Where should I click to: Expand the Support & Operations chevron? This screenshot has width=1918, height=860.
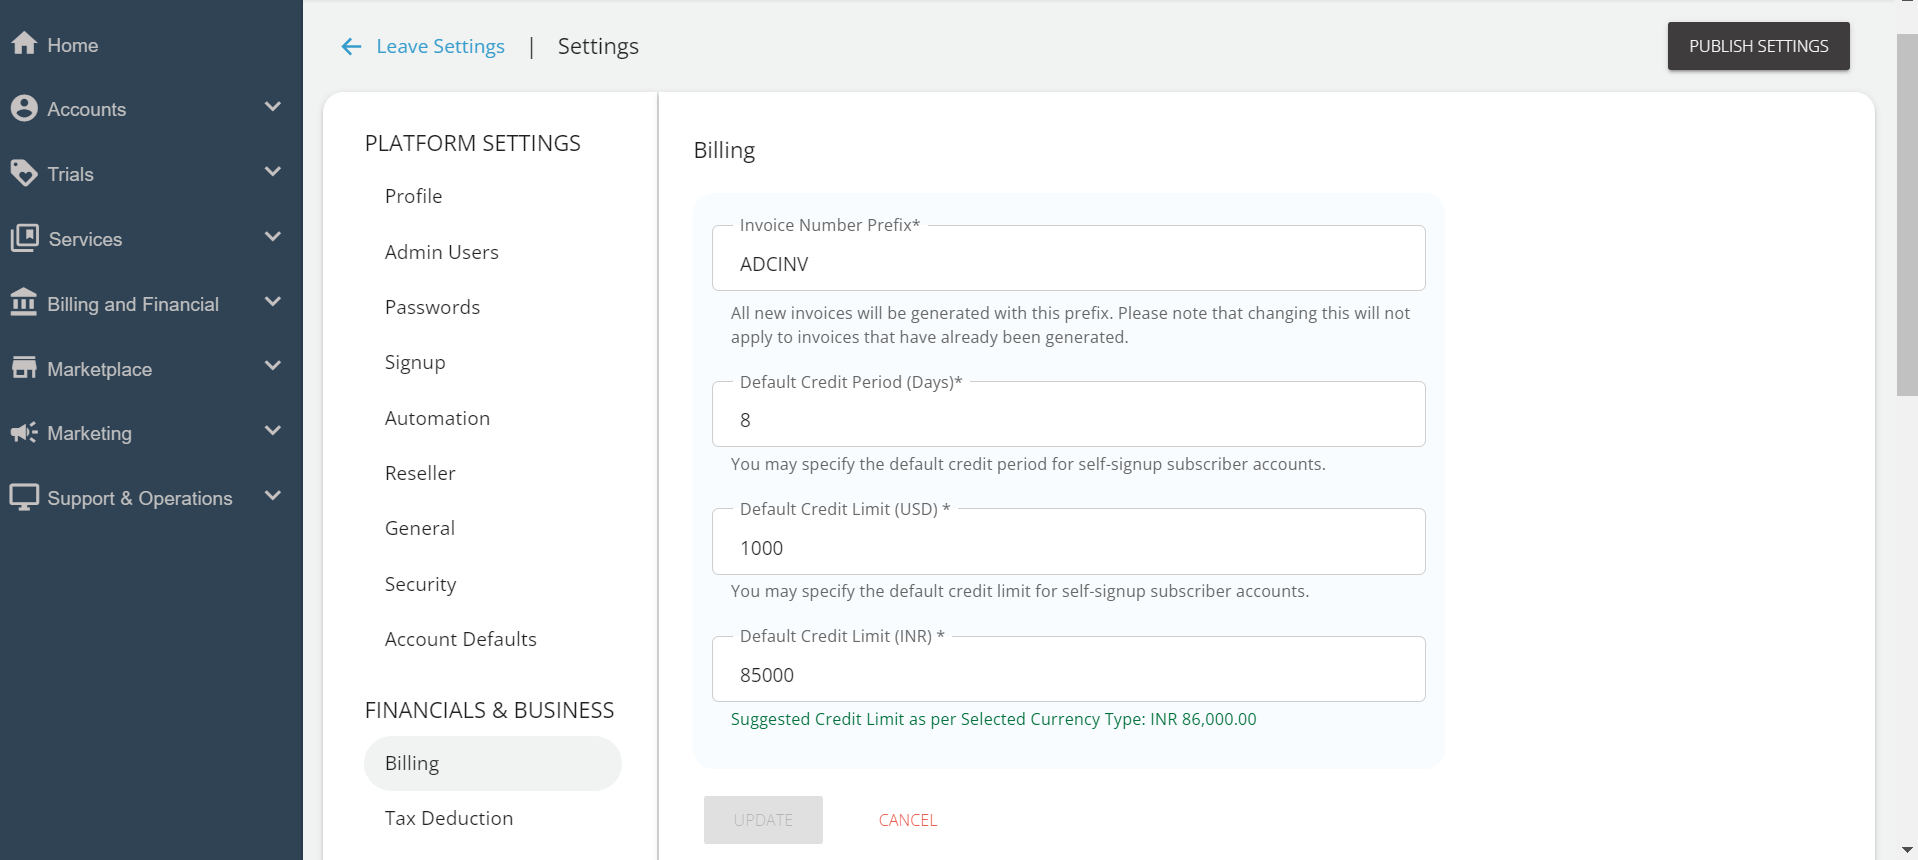pyautogui.click(x=272, y=496)
